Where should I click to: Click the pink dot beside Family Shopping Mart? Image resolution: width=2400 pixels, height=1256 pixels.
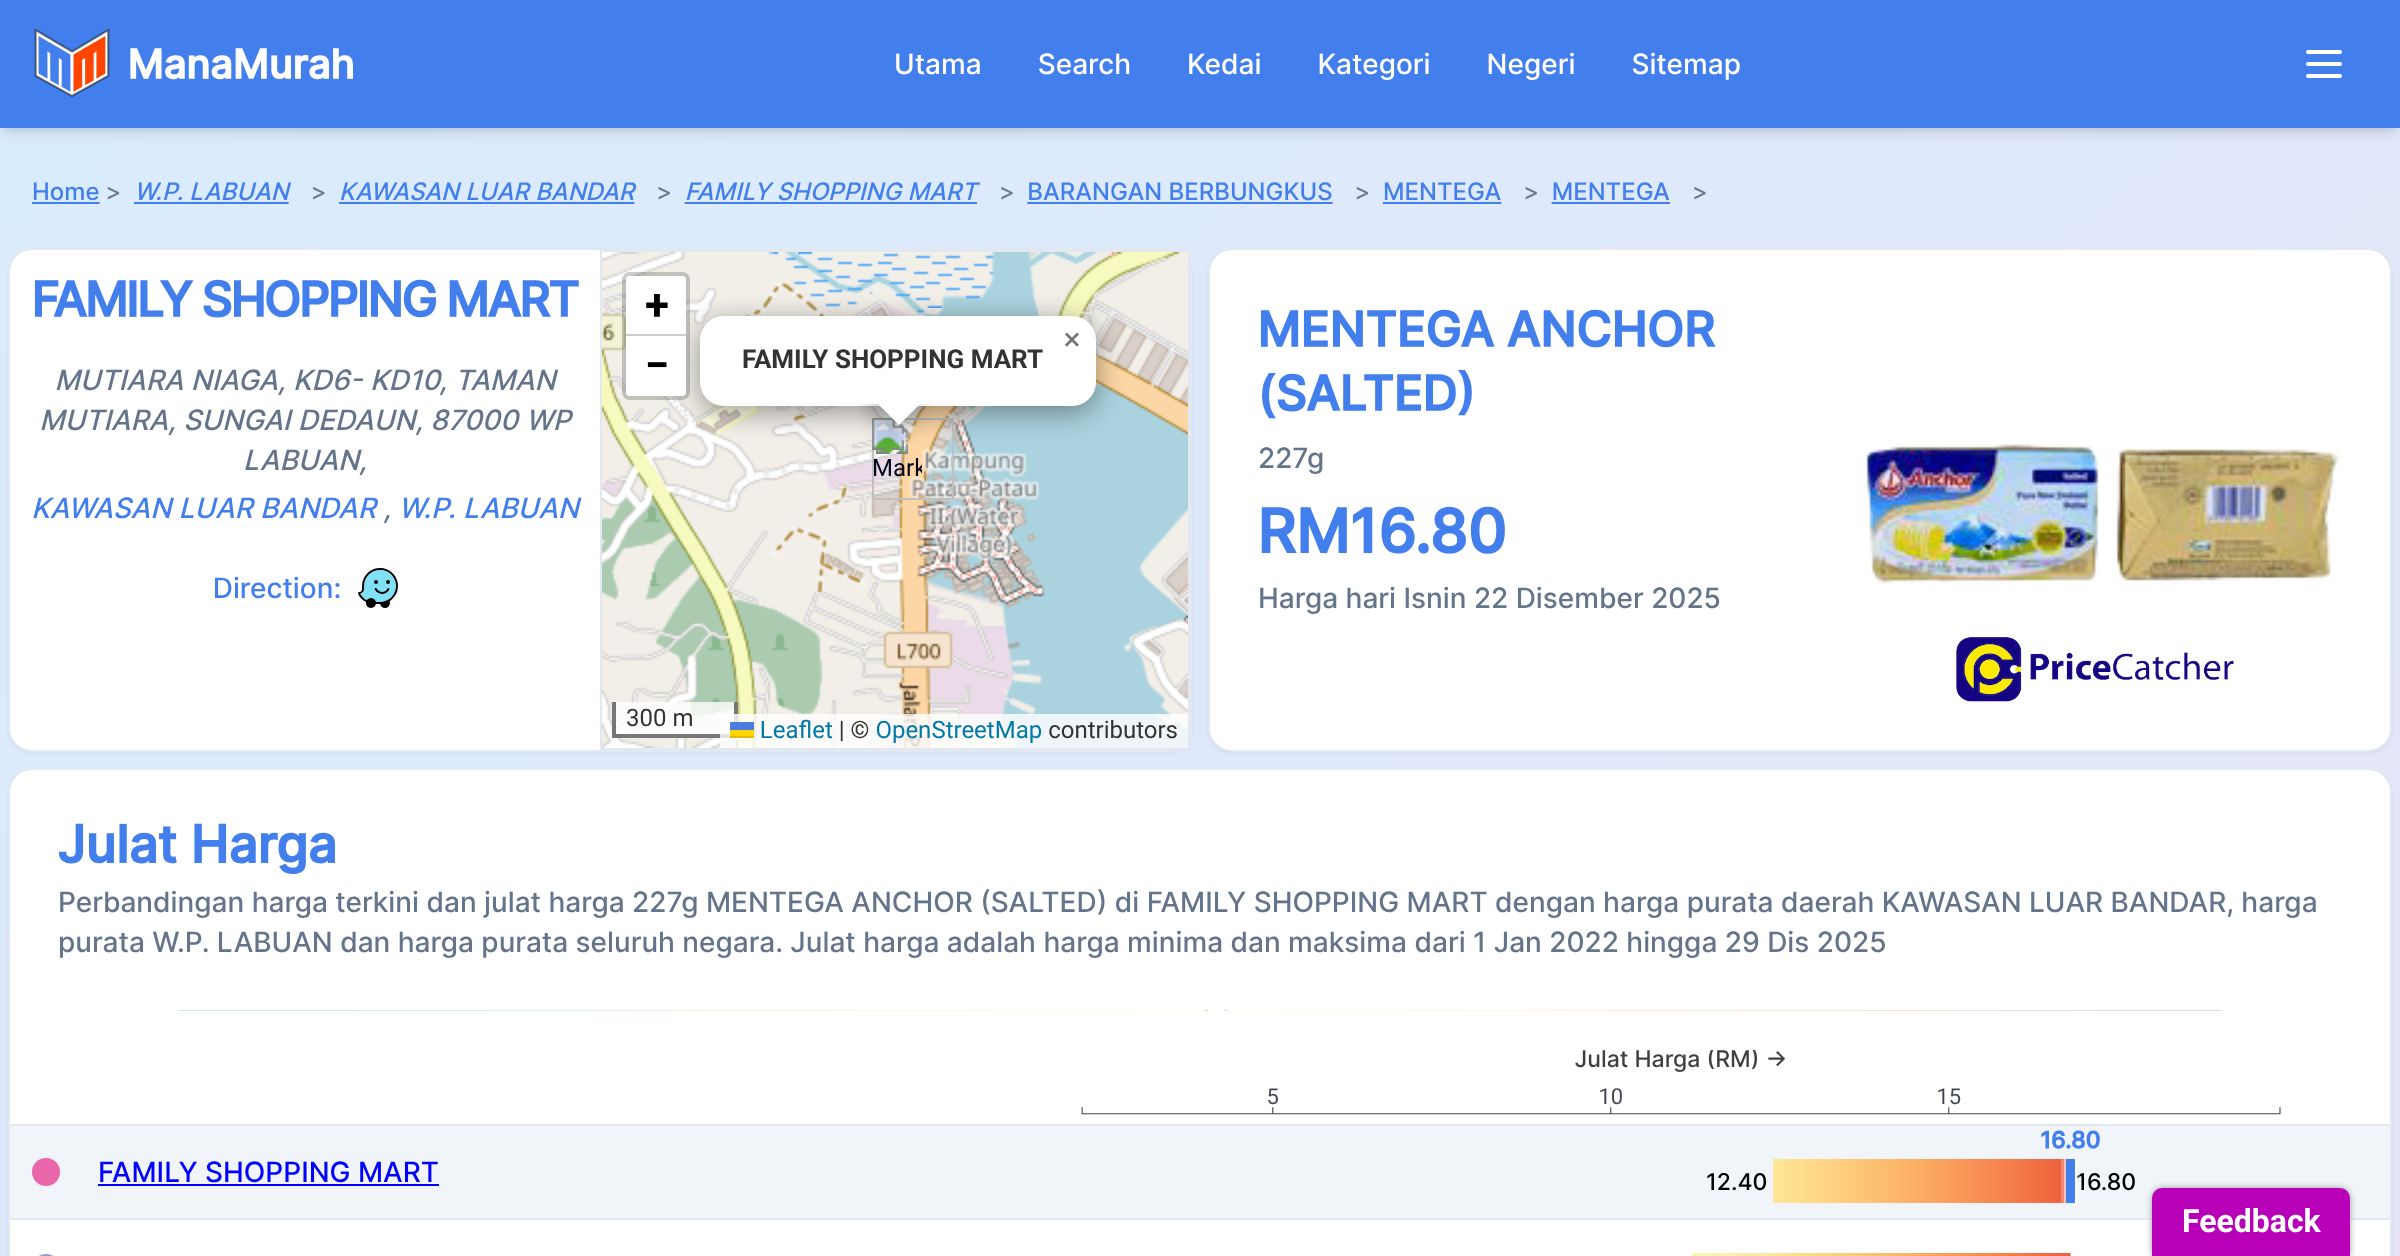point(46,1172)
